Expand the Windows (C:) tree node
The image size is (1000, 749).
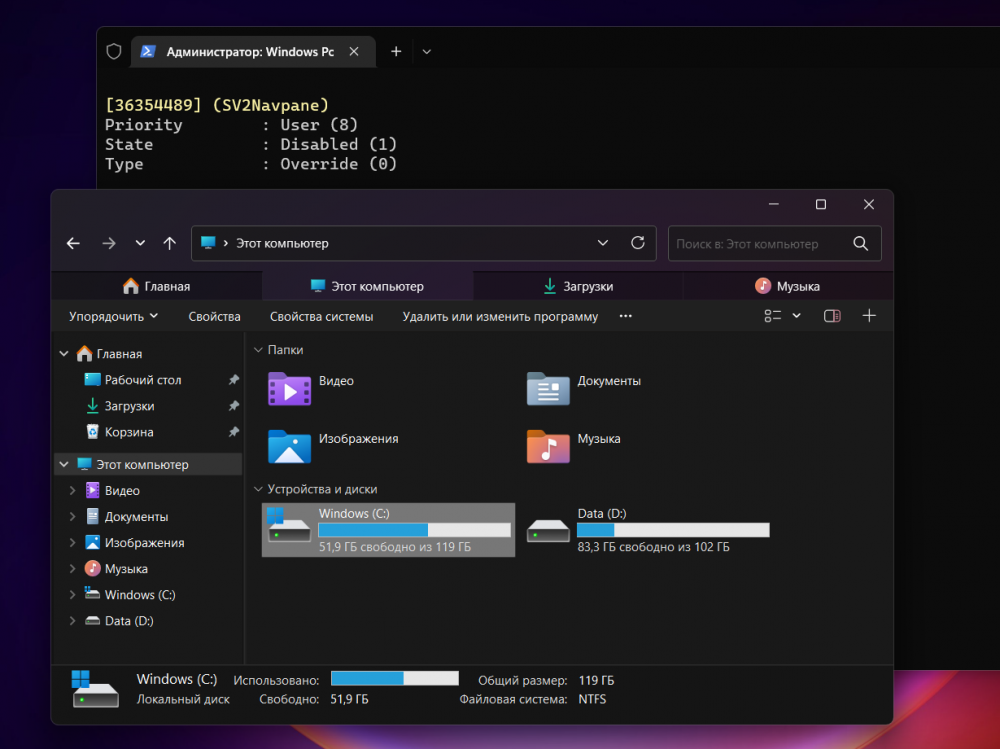[72, 595]
